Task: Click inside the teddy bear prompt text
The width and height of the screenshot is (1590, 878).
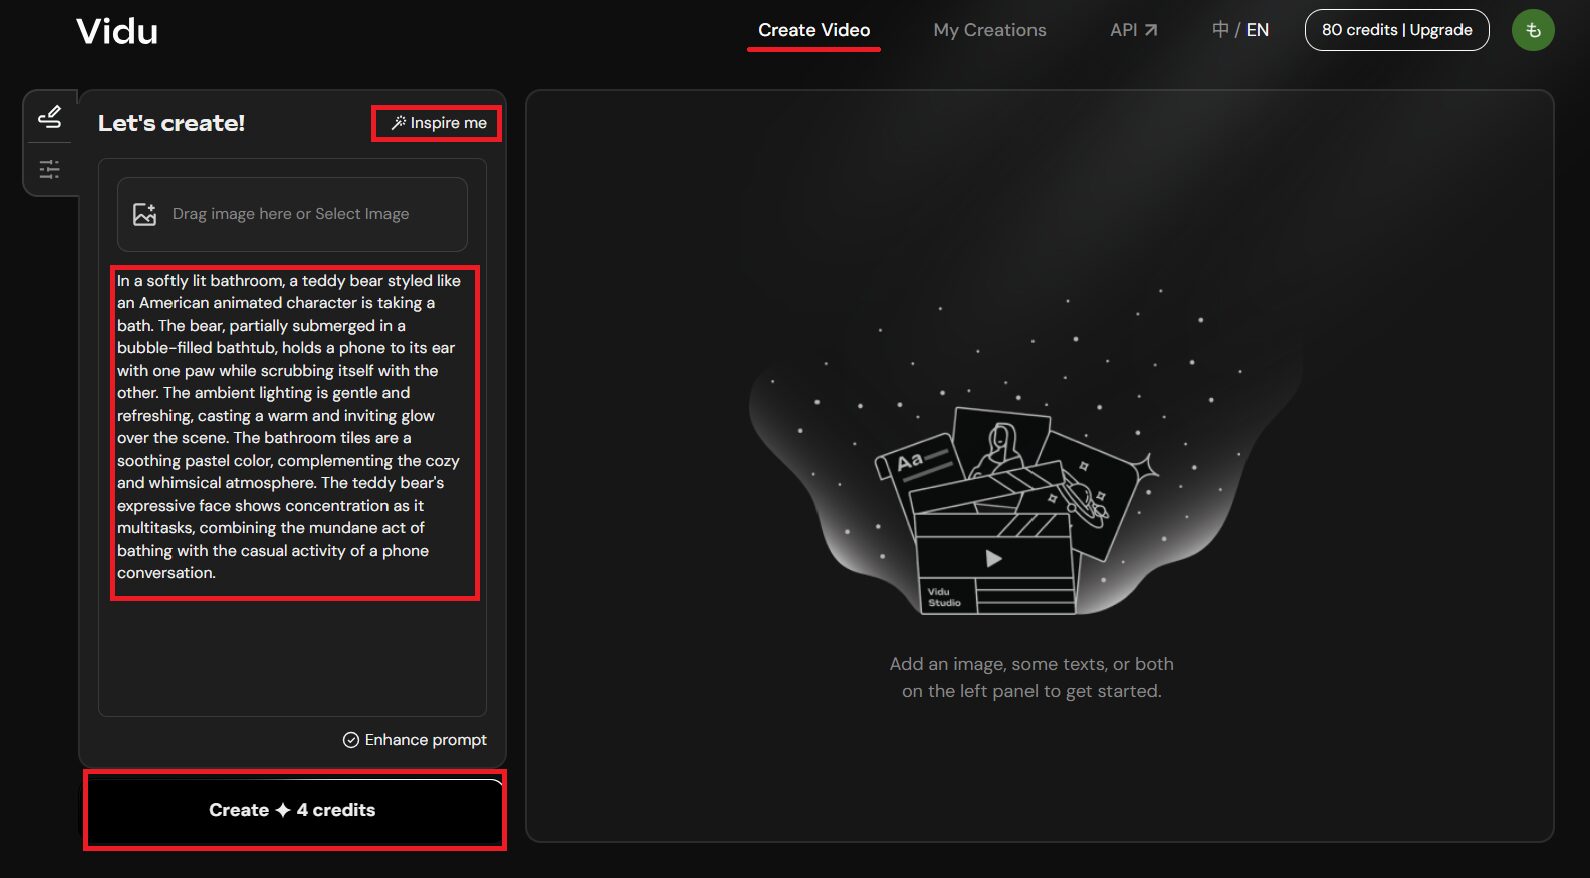Action: [x=290, y=427]
